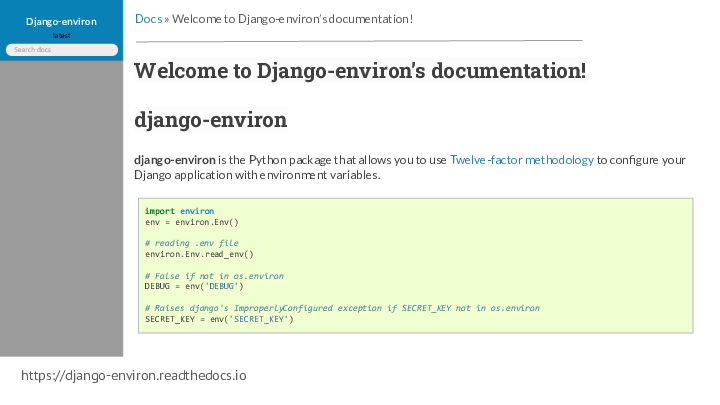Focus the Search docs input field
Viewport: 720px width, 405px height.
62,50
